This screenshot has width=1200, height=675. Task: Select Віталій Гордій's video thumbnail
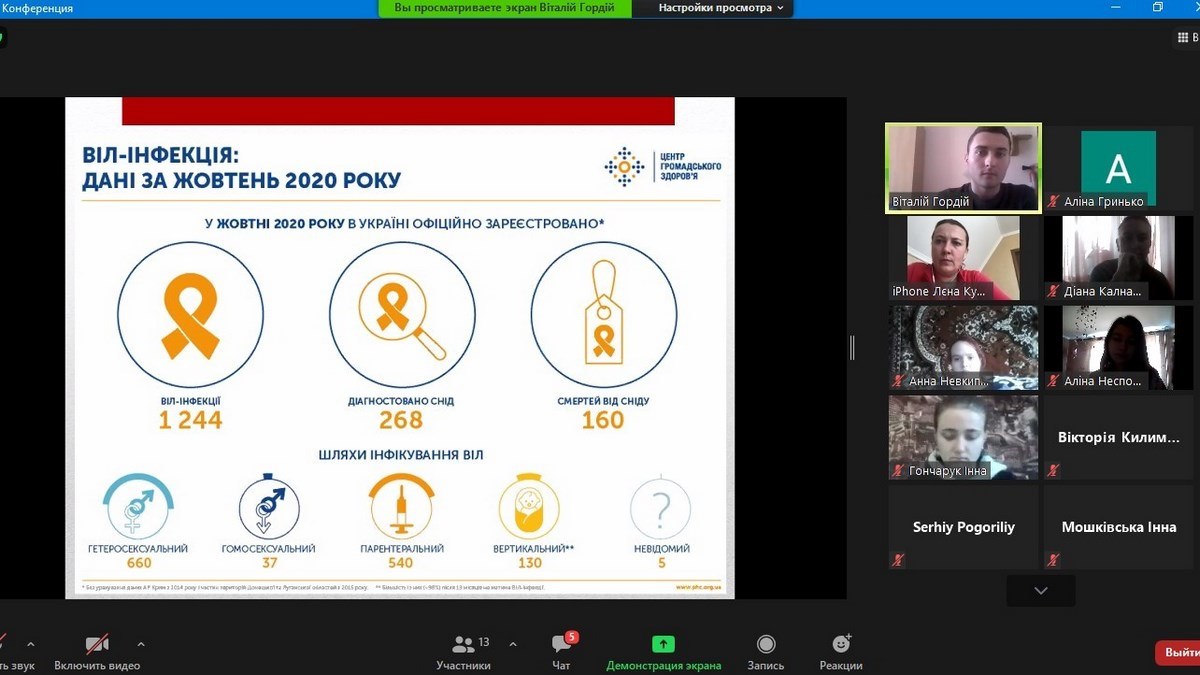963,167
